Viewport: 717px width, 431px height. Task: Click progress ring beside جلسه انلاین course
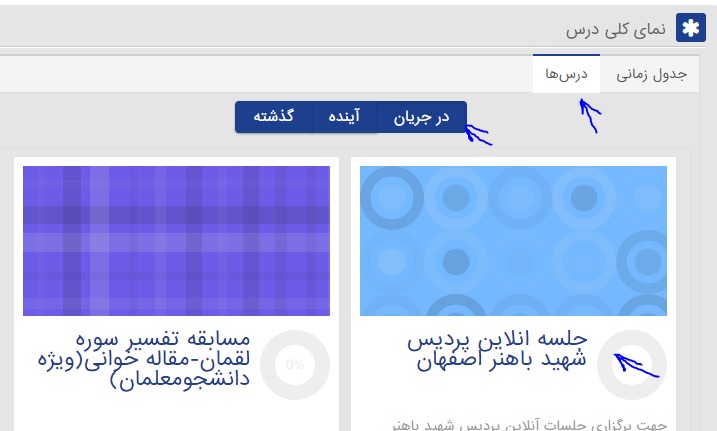(631, 364)
